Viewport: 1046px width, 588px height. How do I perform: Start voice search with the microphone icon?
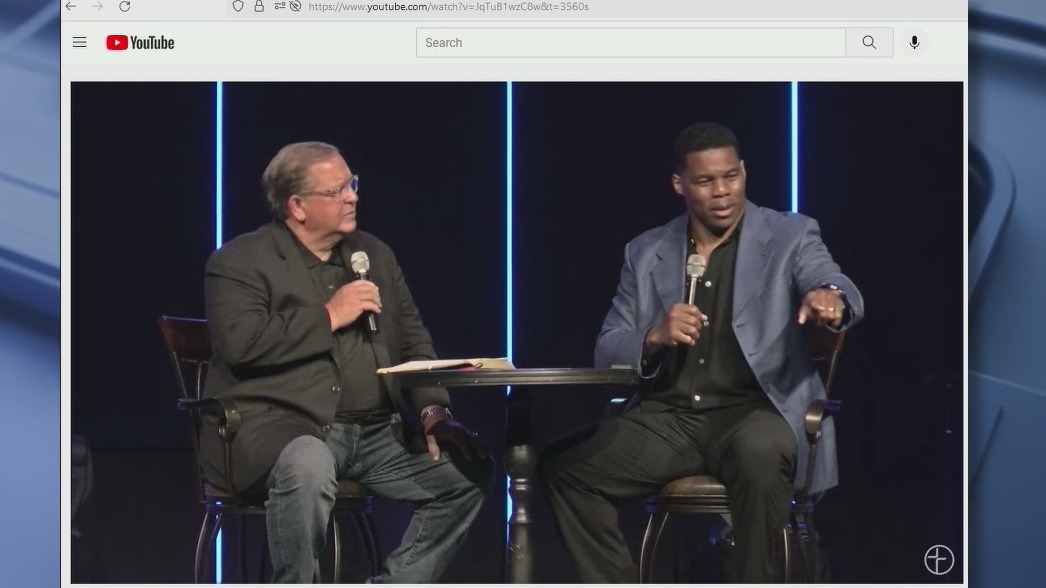pos(914,42)
